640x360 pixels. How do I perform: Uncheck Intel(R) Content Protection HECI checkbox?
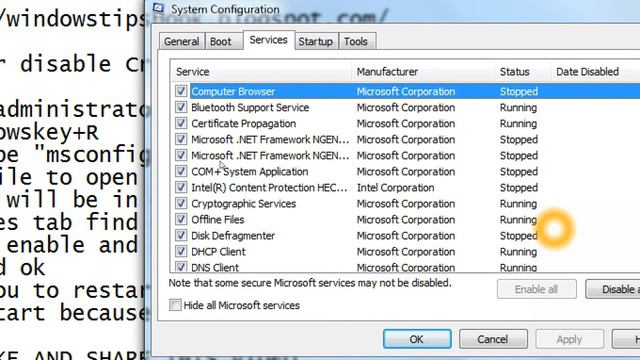[x=181, y=187]
